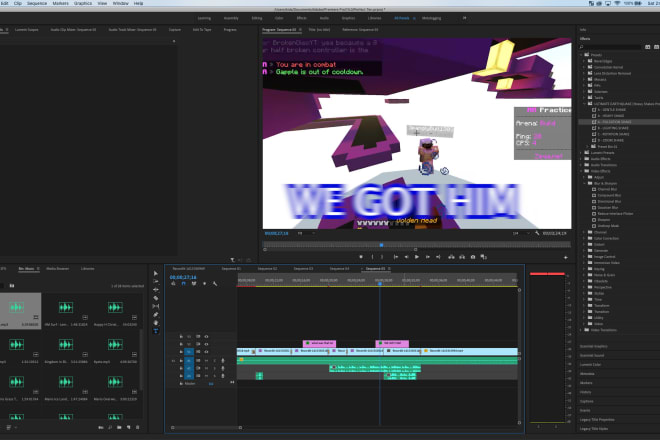Click Go to In point button

tap(396, 257)
